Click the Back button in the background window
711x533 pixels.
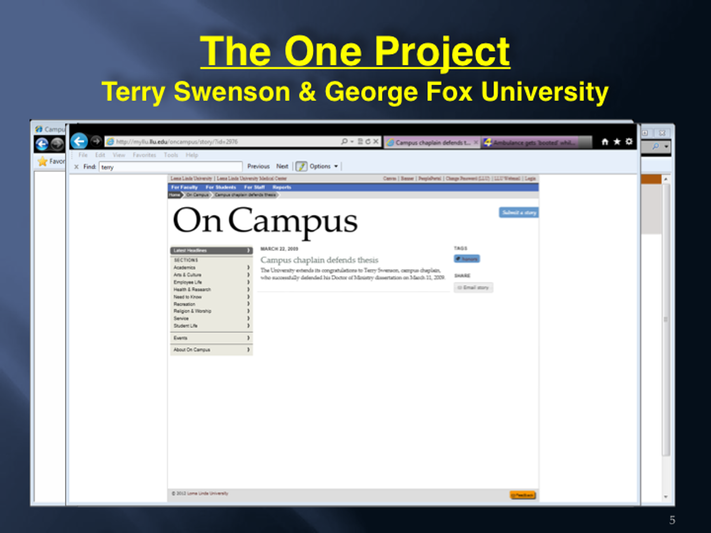[42, 144]
